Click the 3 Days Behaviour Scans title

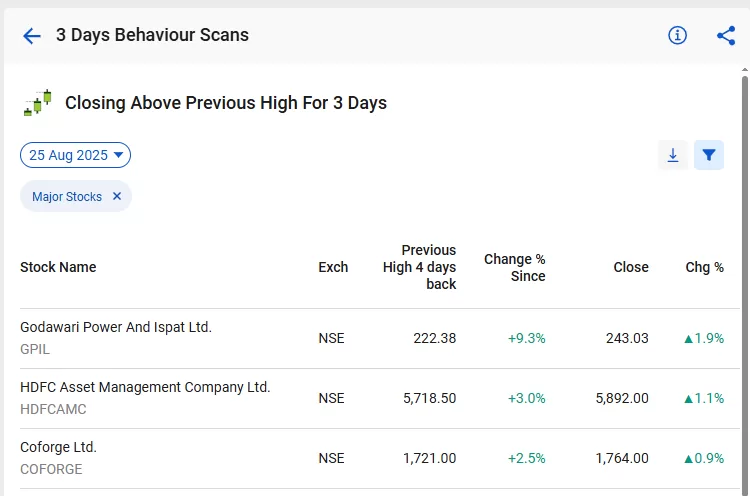coord(152,35)
